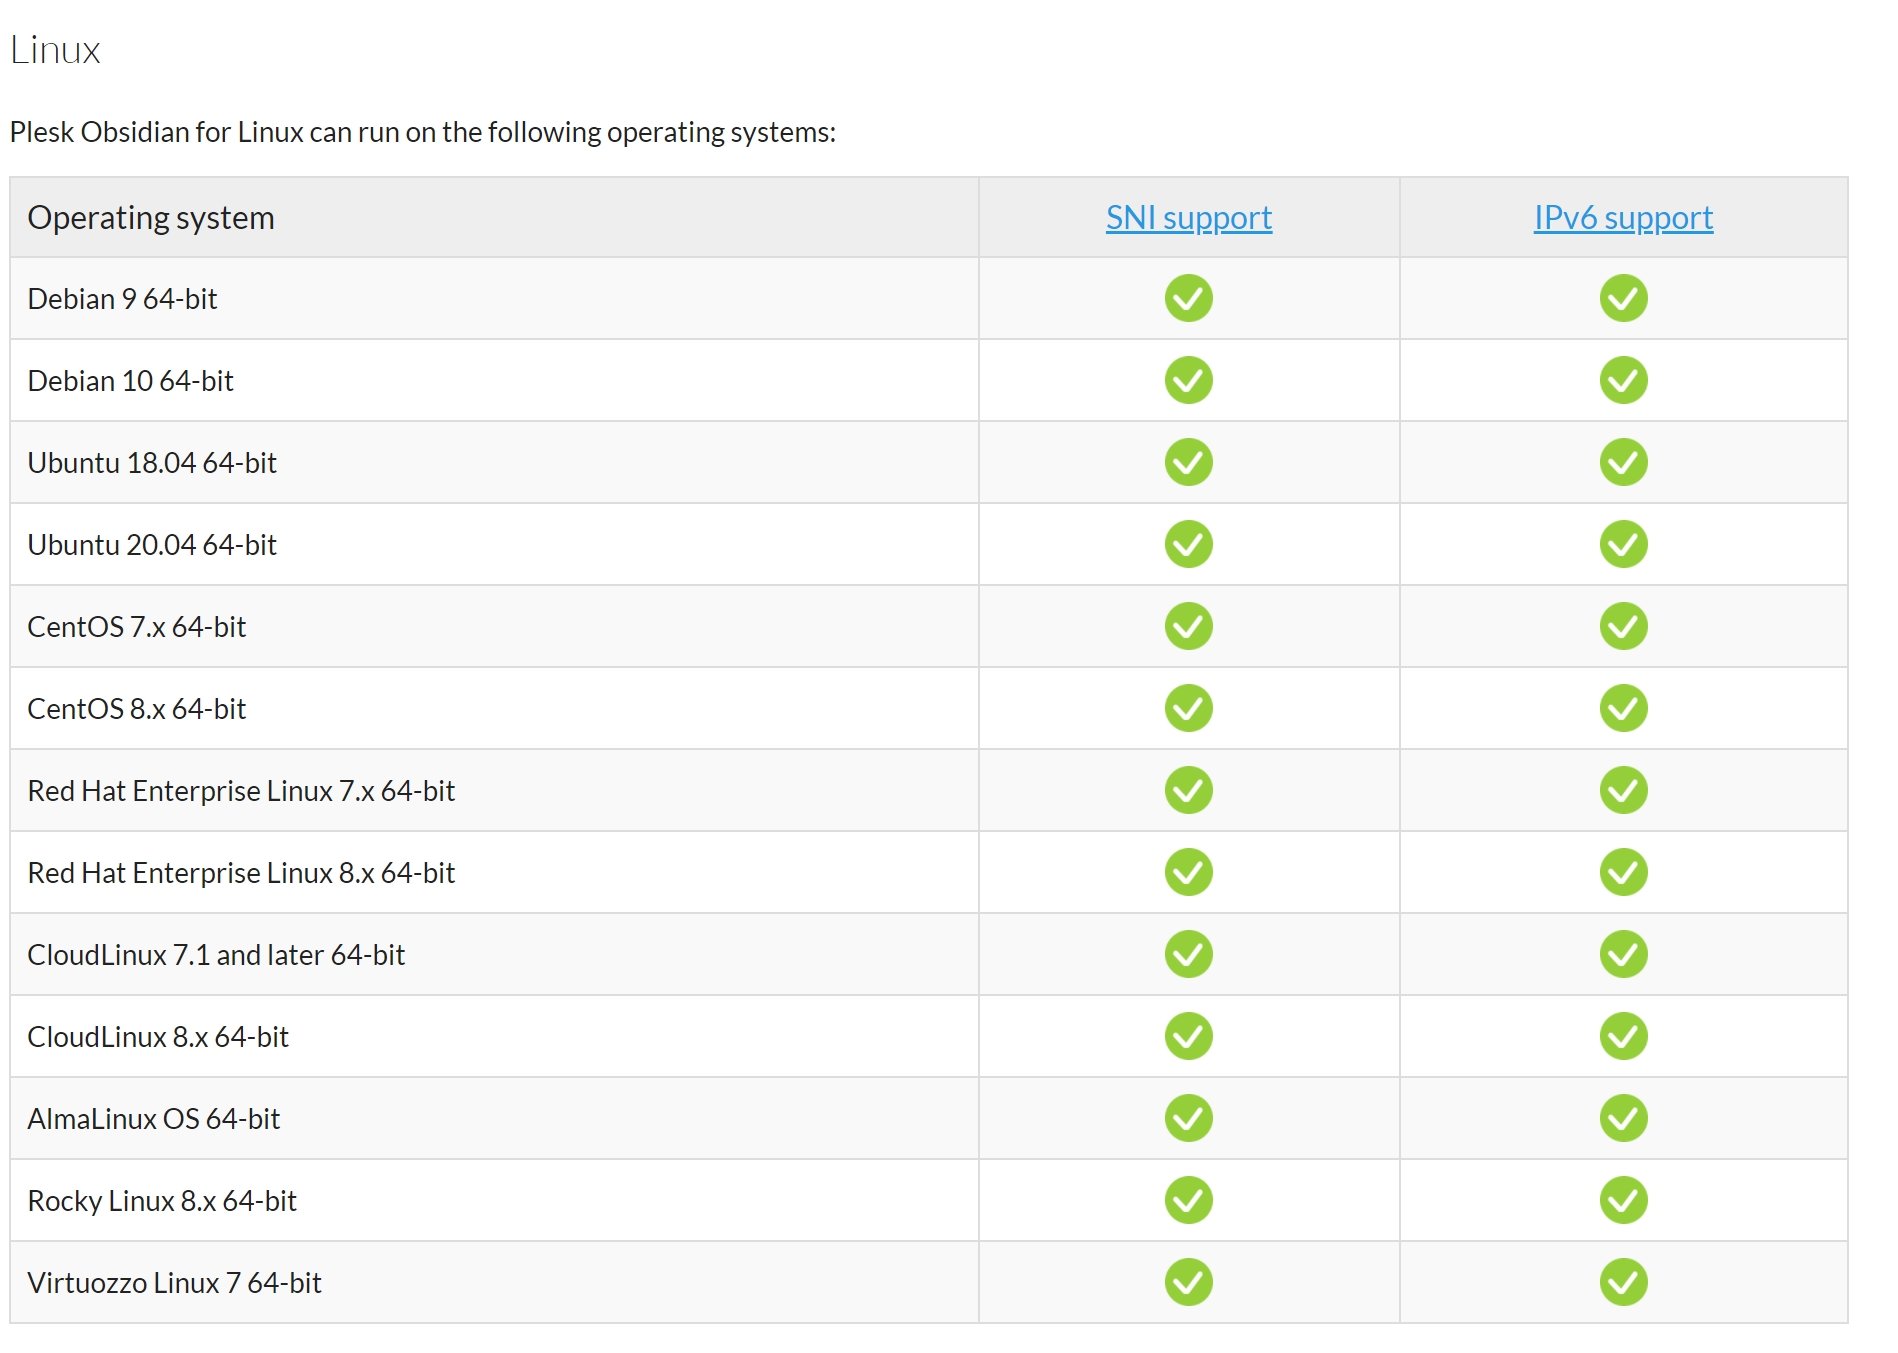Click SNI checkmark for Ubuntu 20.04
This screenshot has width=1898, height=1353.
click(1188, 544)
